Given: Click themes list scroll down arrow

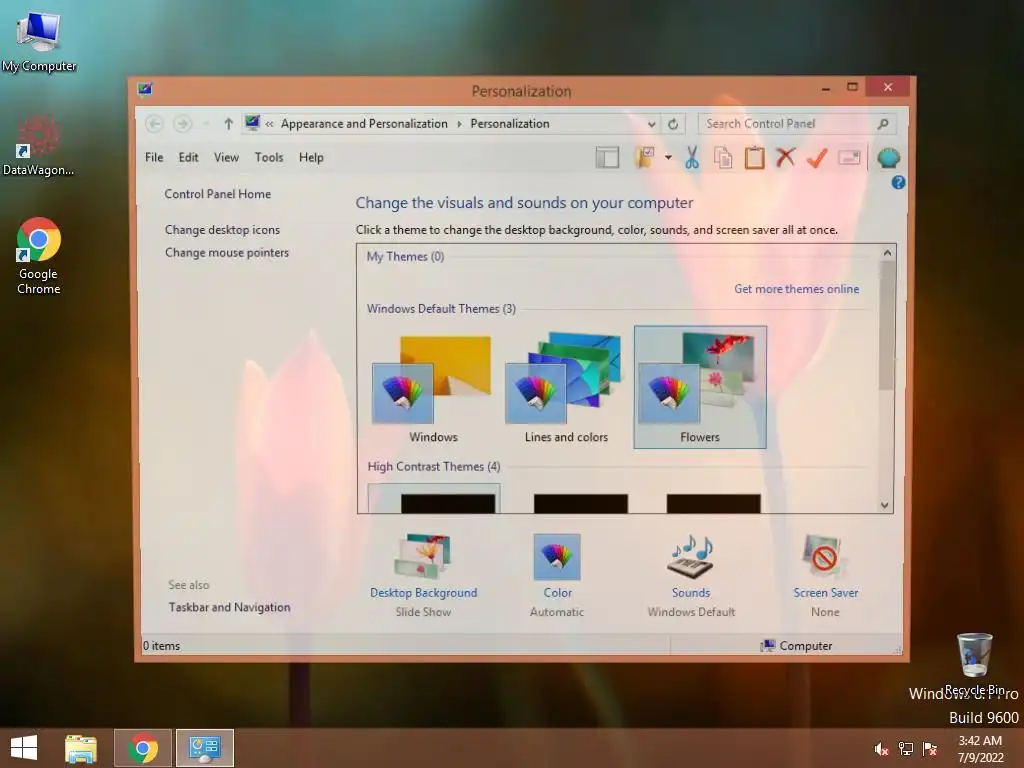Looking at the screenshot, I should pyautogui.click(x=886, y=505).
